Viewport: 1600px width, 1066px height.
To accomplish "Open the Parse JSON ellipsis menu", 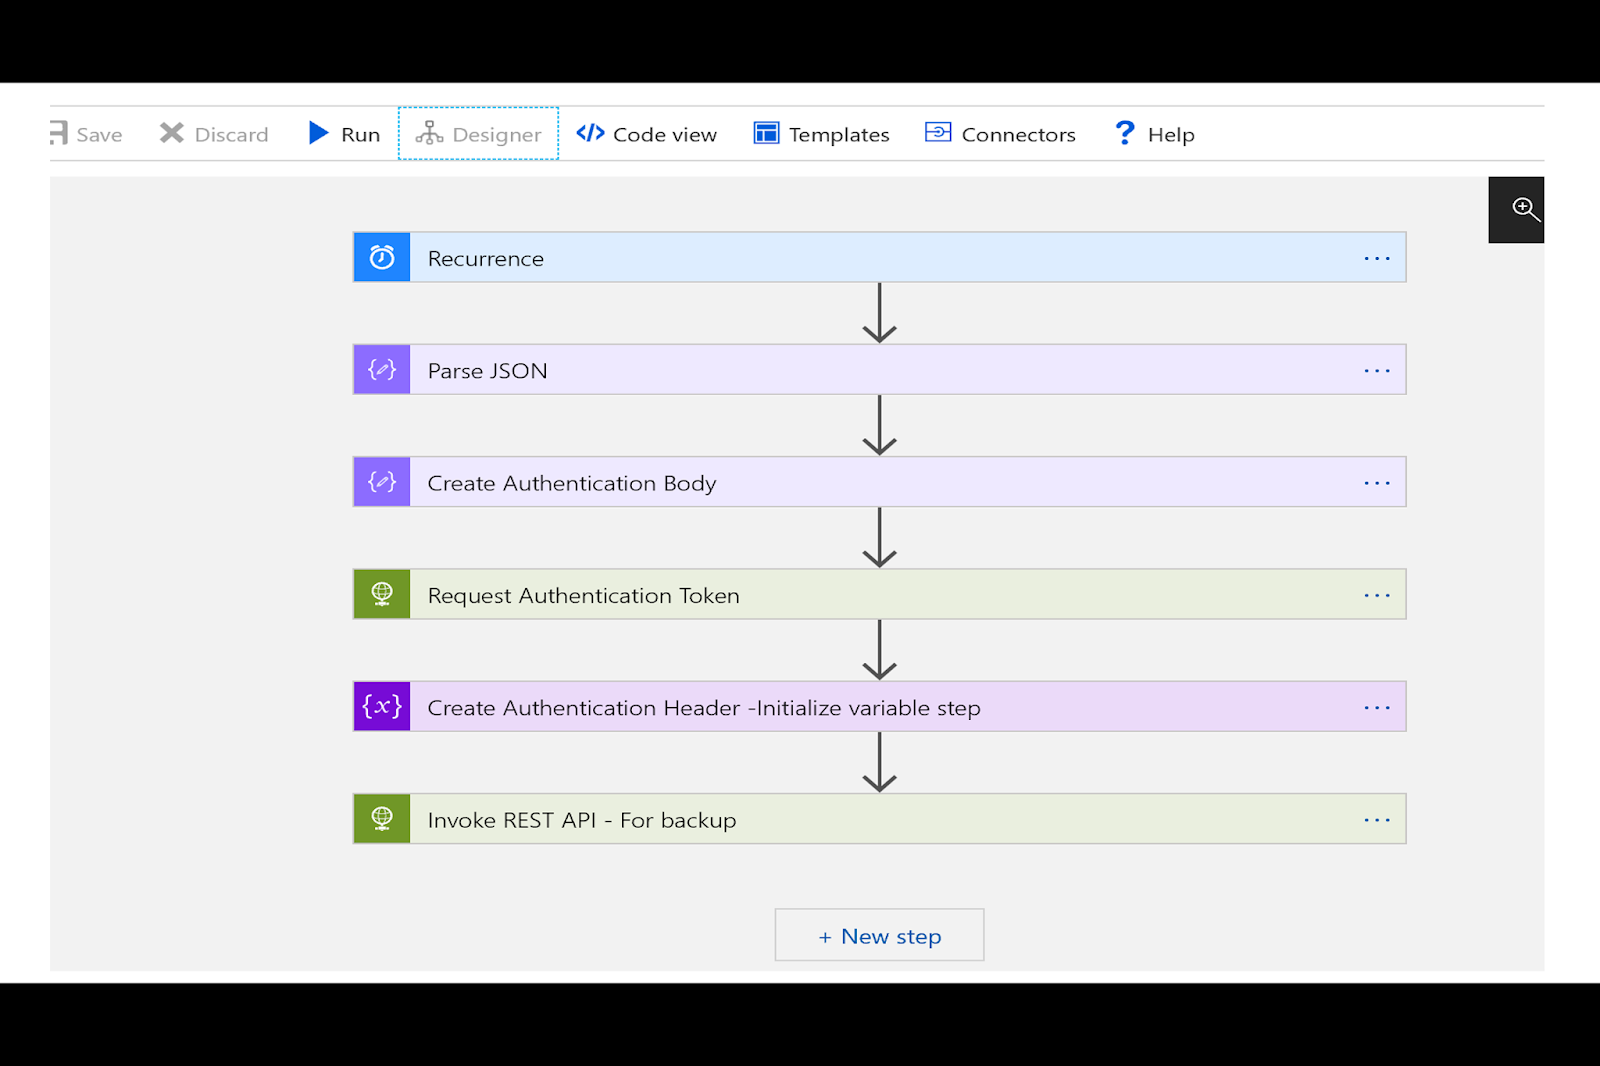I will [1377, 370].
